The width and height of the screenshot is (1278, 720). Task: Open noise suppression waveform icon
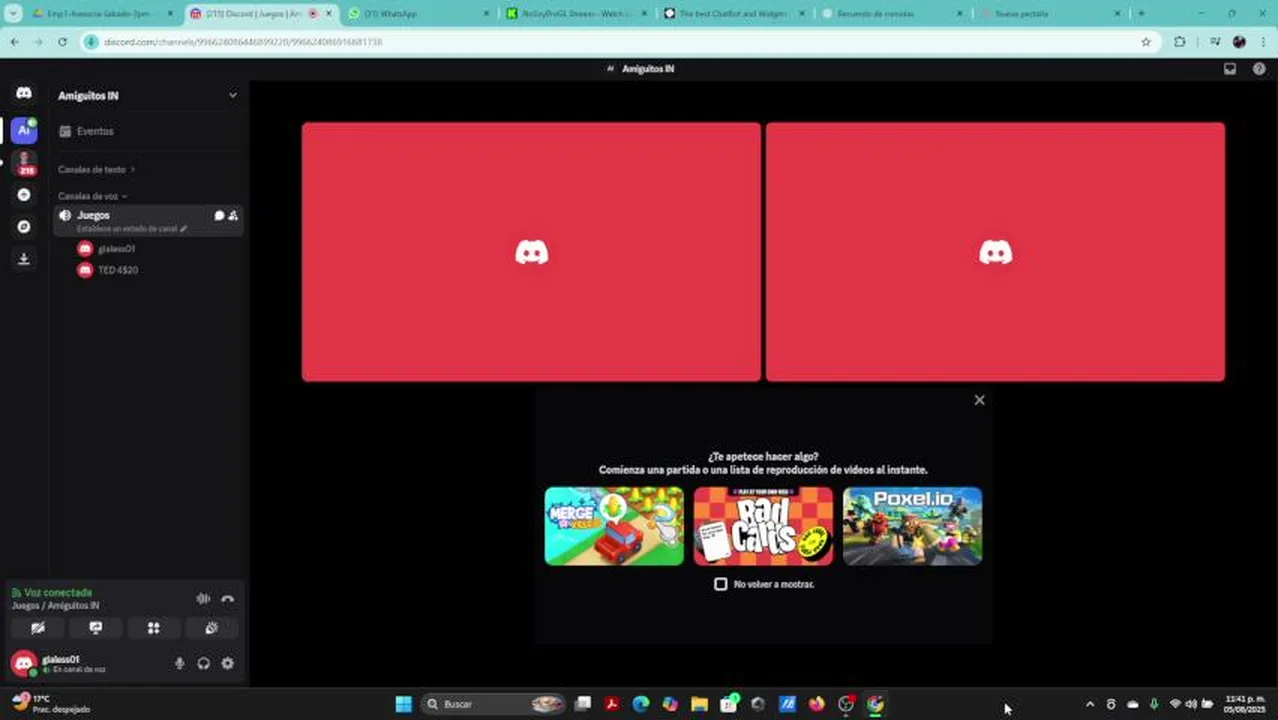(x=203, y=599)
